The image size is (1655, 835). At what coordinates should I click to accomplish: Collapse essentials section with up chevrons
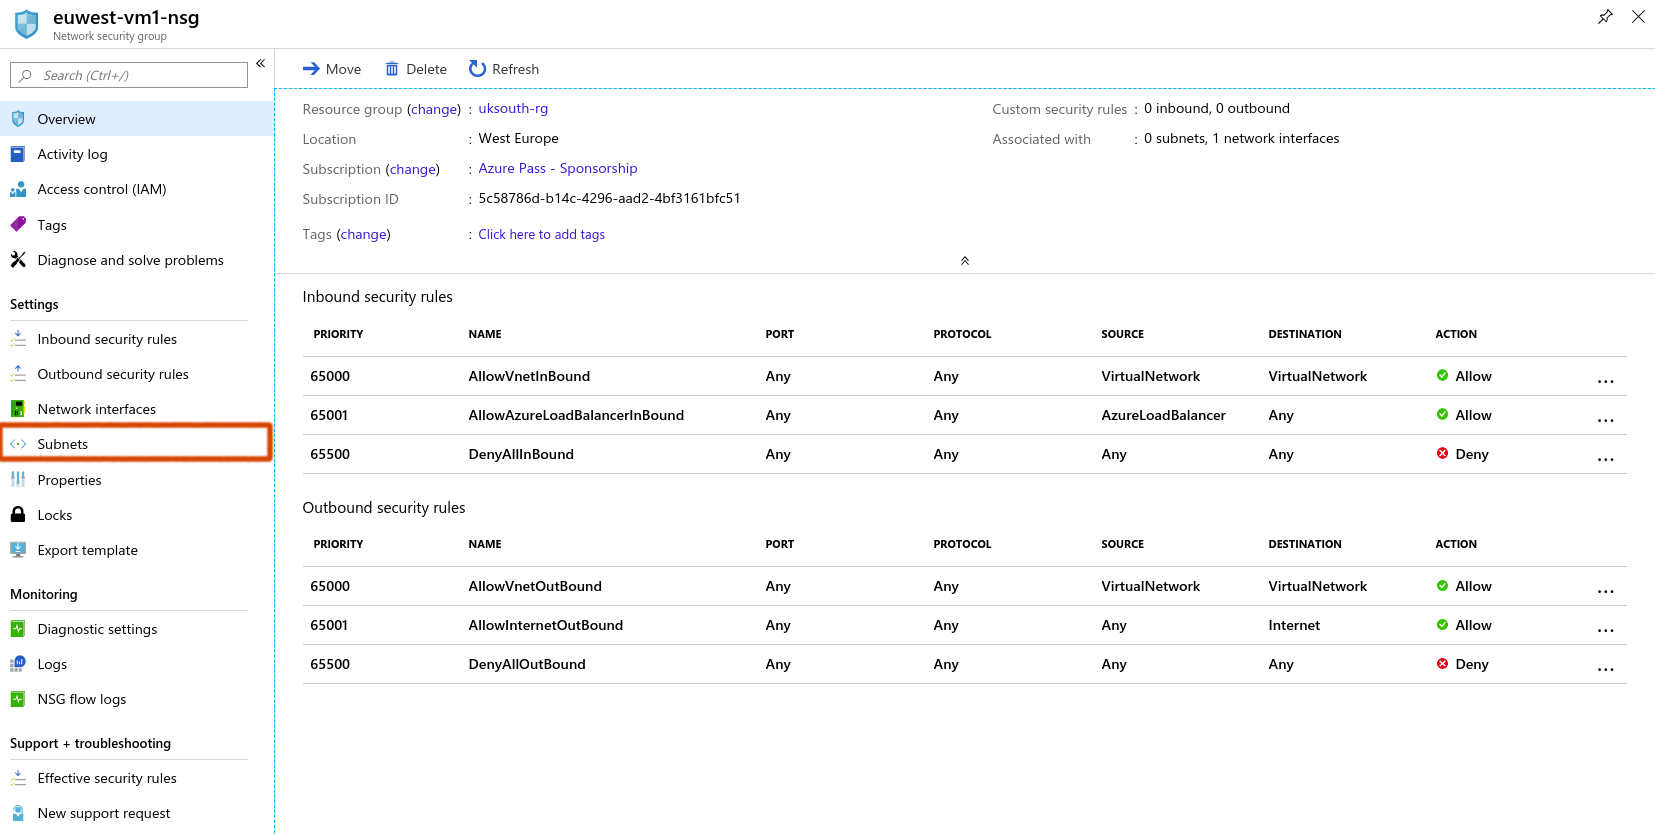point(965,261)
